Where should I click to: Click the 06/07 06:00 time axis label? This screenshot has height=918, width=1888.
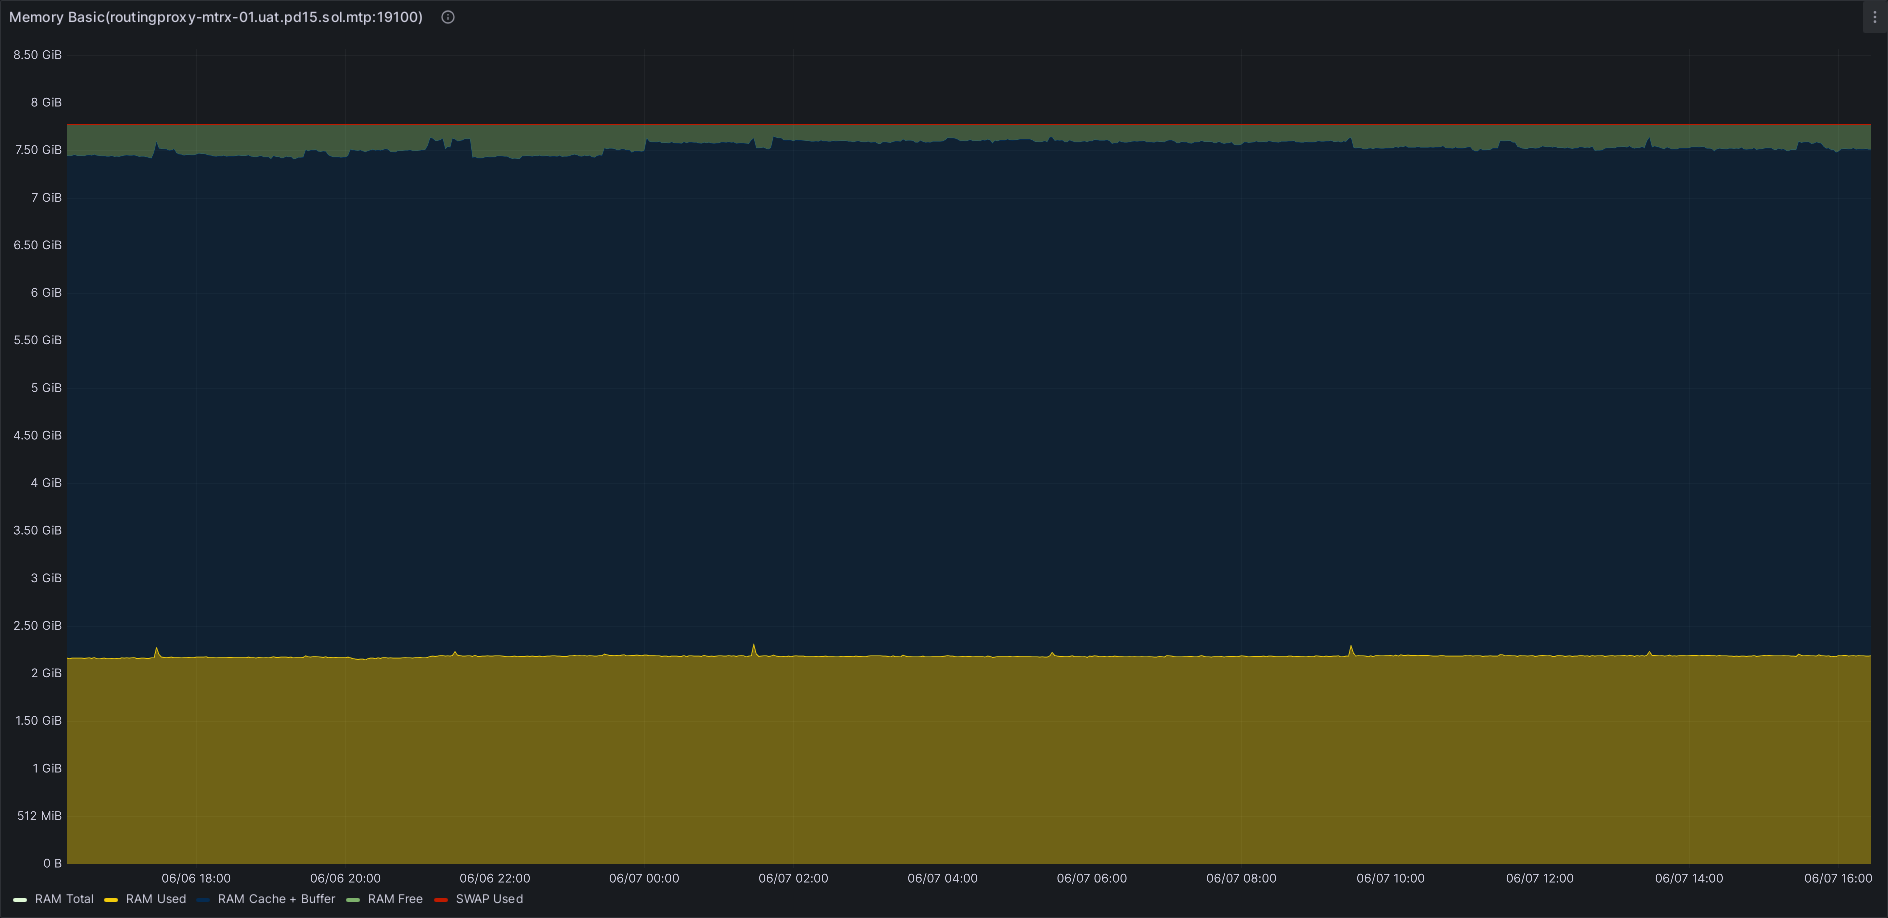pos(1092,878)
